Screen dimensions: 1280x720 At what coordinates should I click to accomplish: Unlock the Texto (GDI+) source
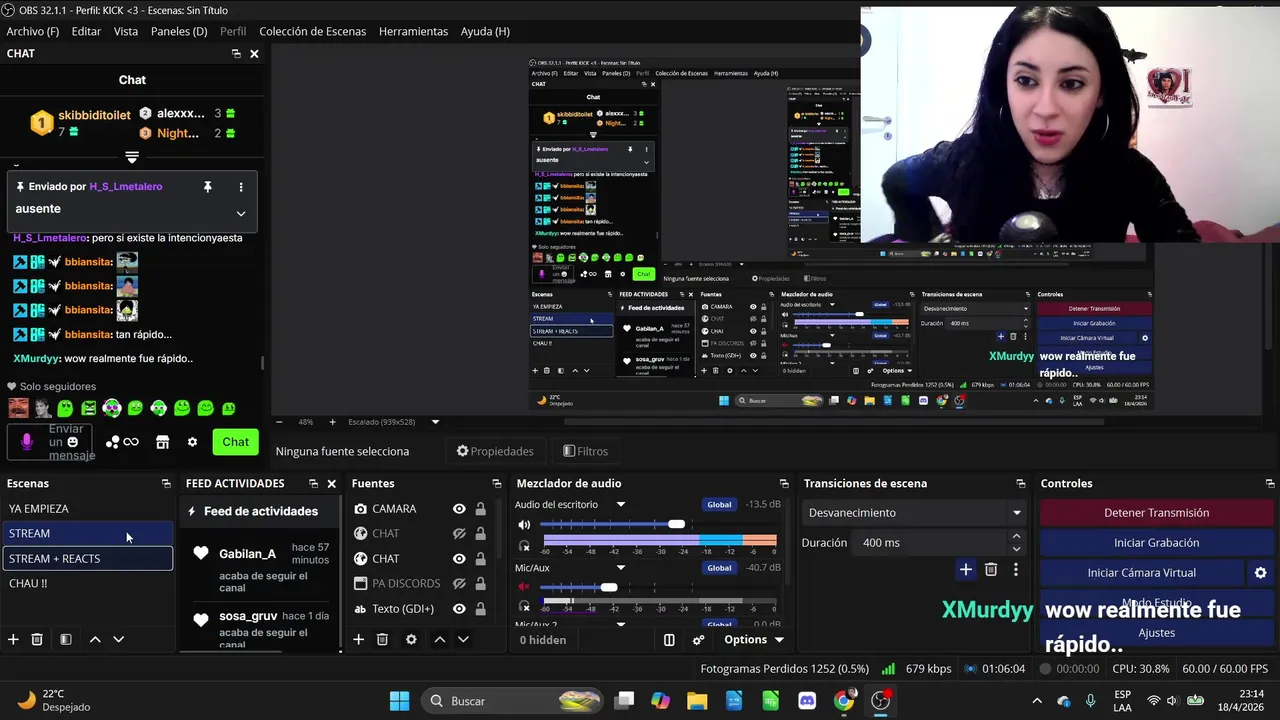[x=480, y=609]
